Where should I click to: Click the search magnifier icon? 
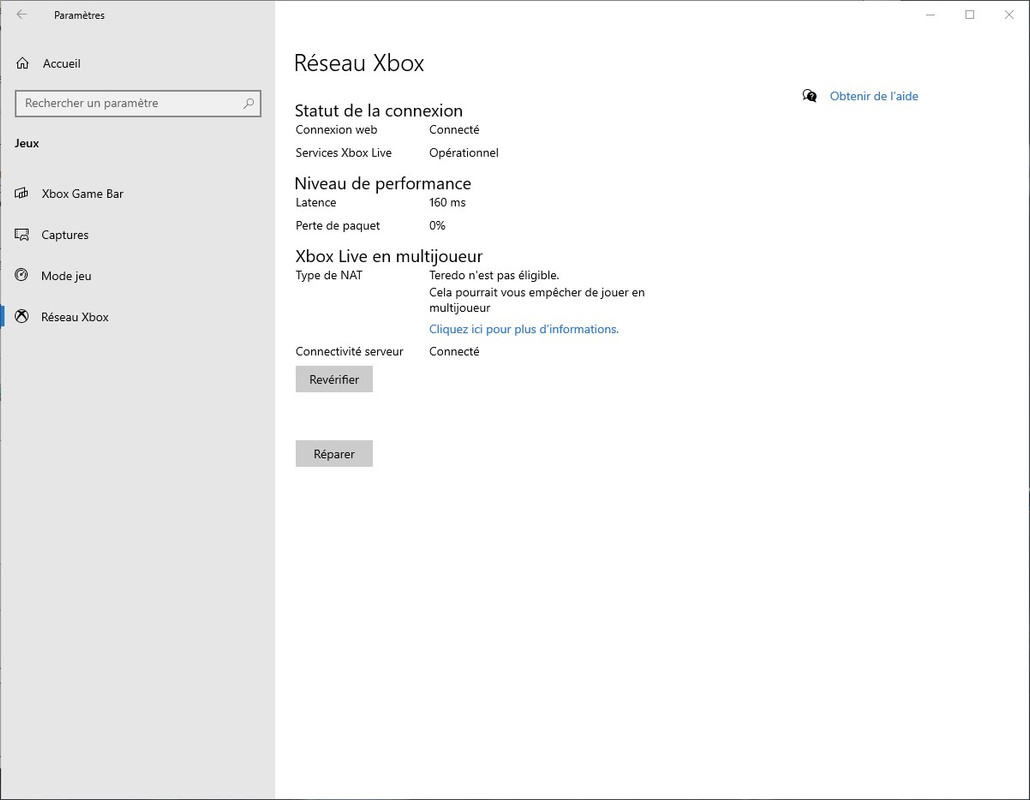(x=248, y=103)
